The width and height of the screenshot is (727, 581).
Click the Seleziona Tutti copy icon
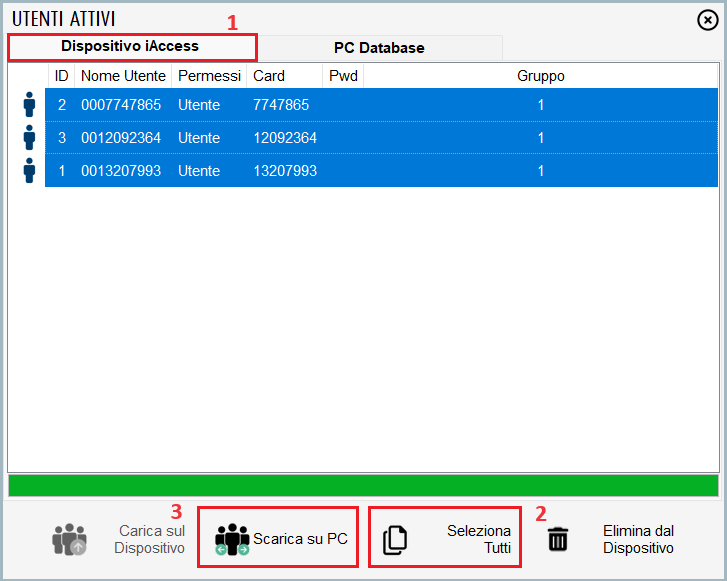click(x=395, y=540)
